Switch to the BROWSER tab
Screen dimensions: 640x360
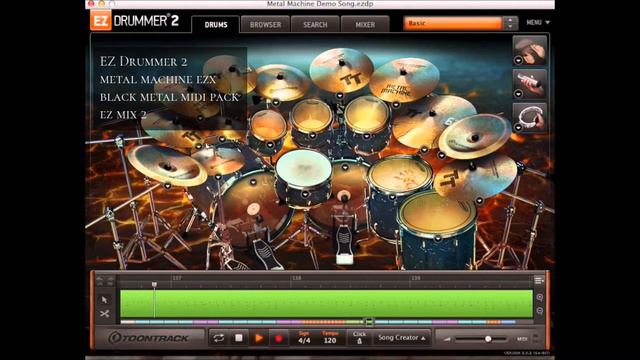pos(265,24)
